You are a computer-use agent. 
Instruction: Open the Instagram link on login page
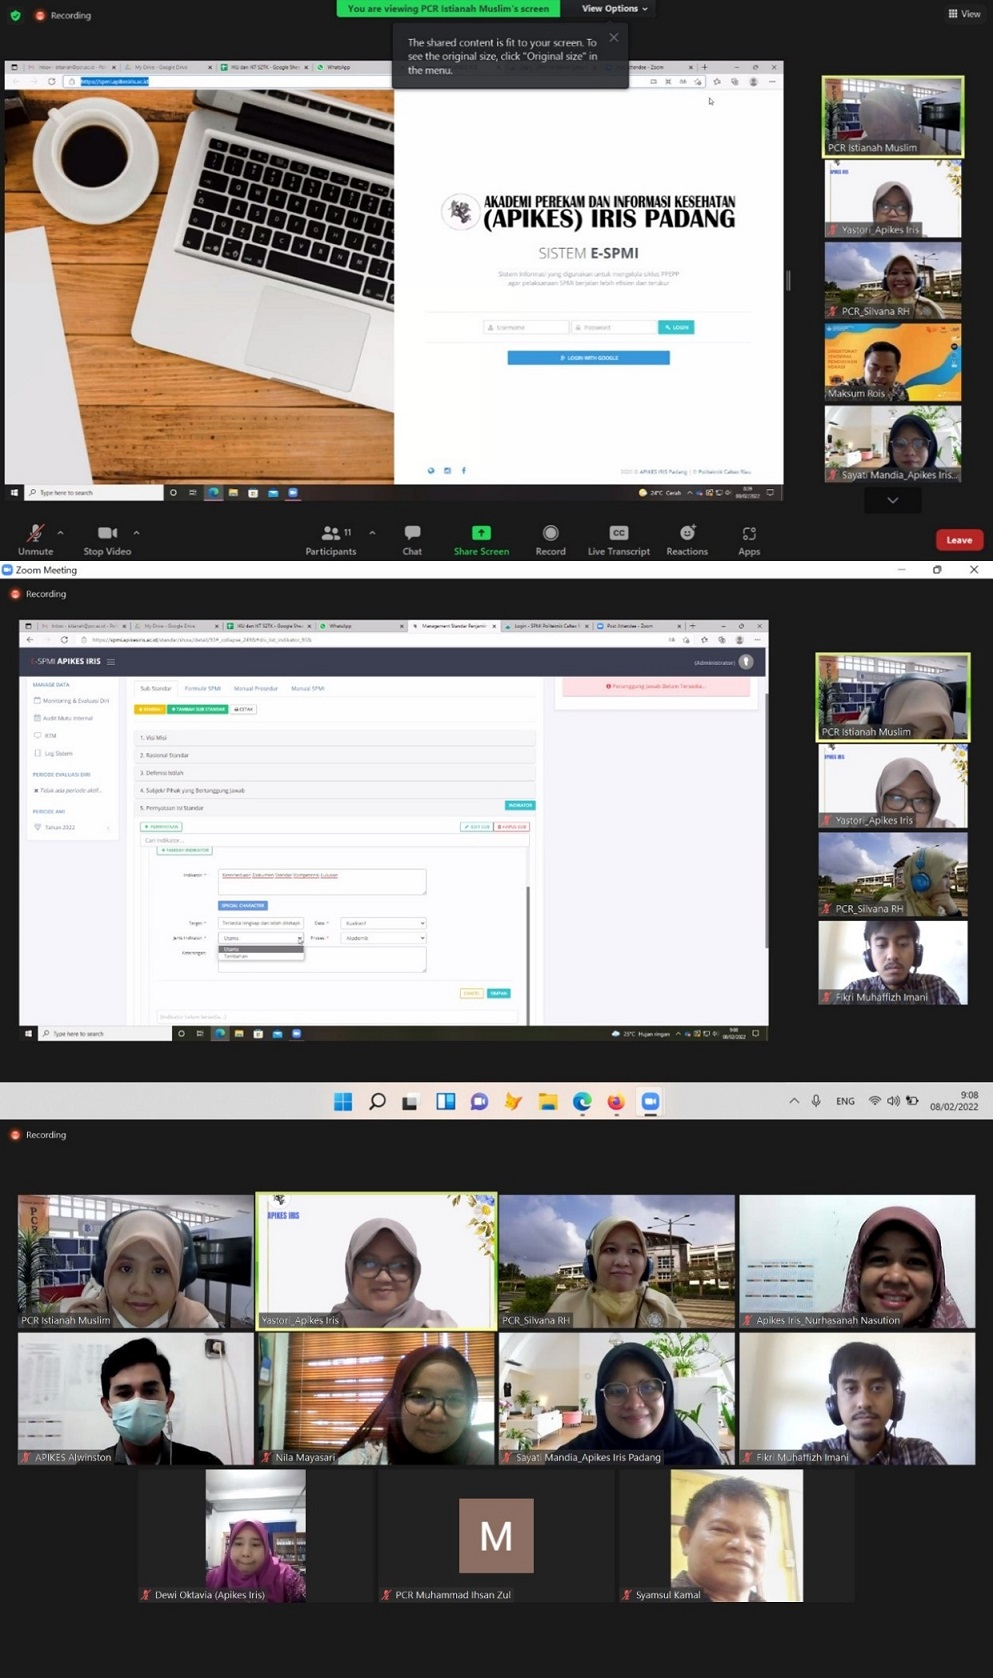tap(447, 470)
